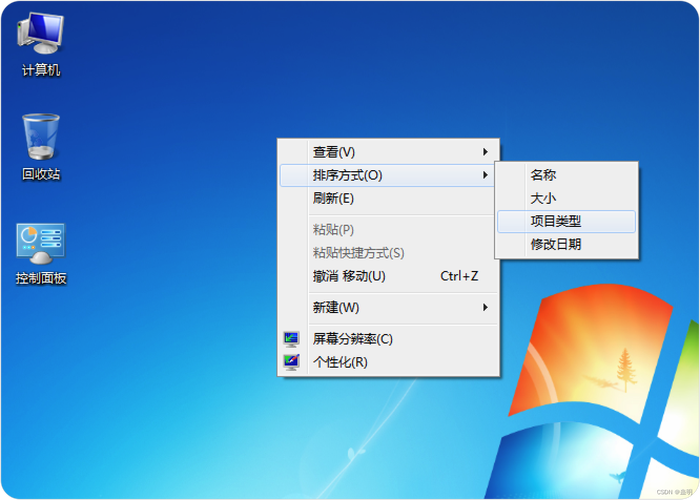Screen dimensions: 700x500
Task: Click 刷新(E) to refresh desktop
Action: tap(388, 198)
